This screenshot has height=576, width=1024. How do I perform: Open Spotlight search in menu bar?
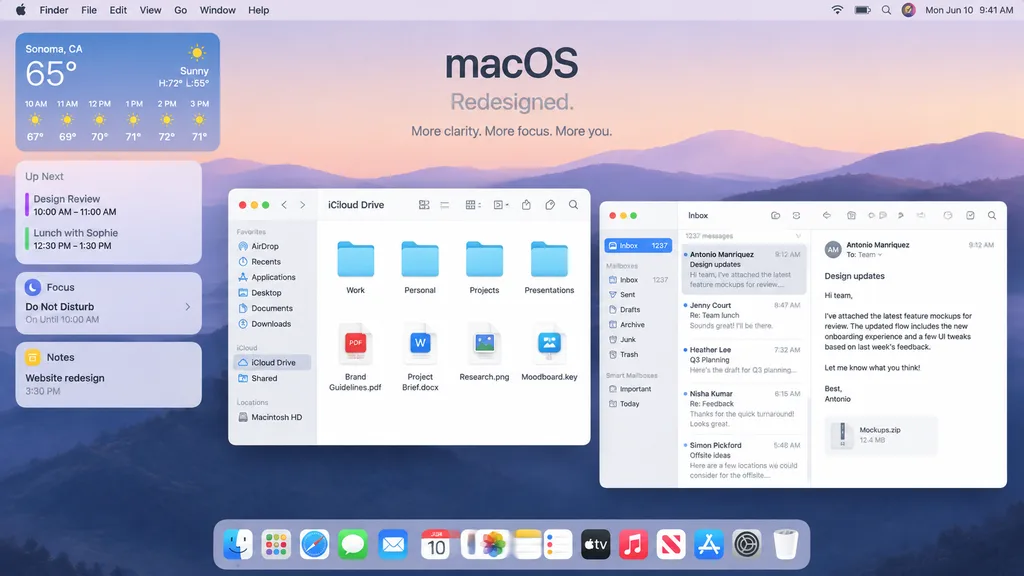[886, 10]
